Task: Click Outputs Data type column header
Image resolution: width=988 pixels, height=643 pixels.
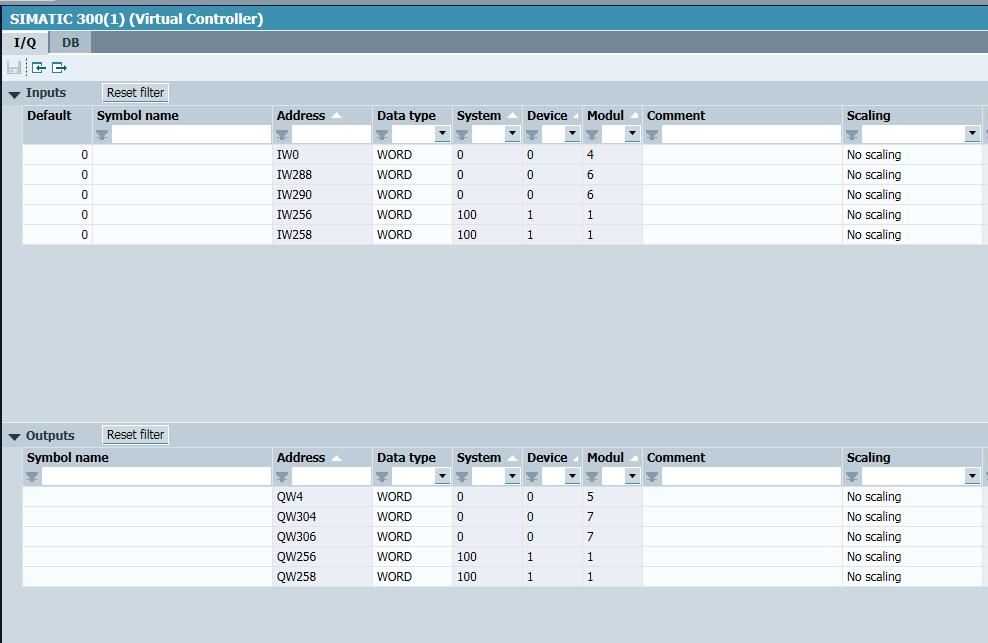Action: 412,458
